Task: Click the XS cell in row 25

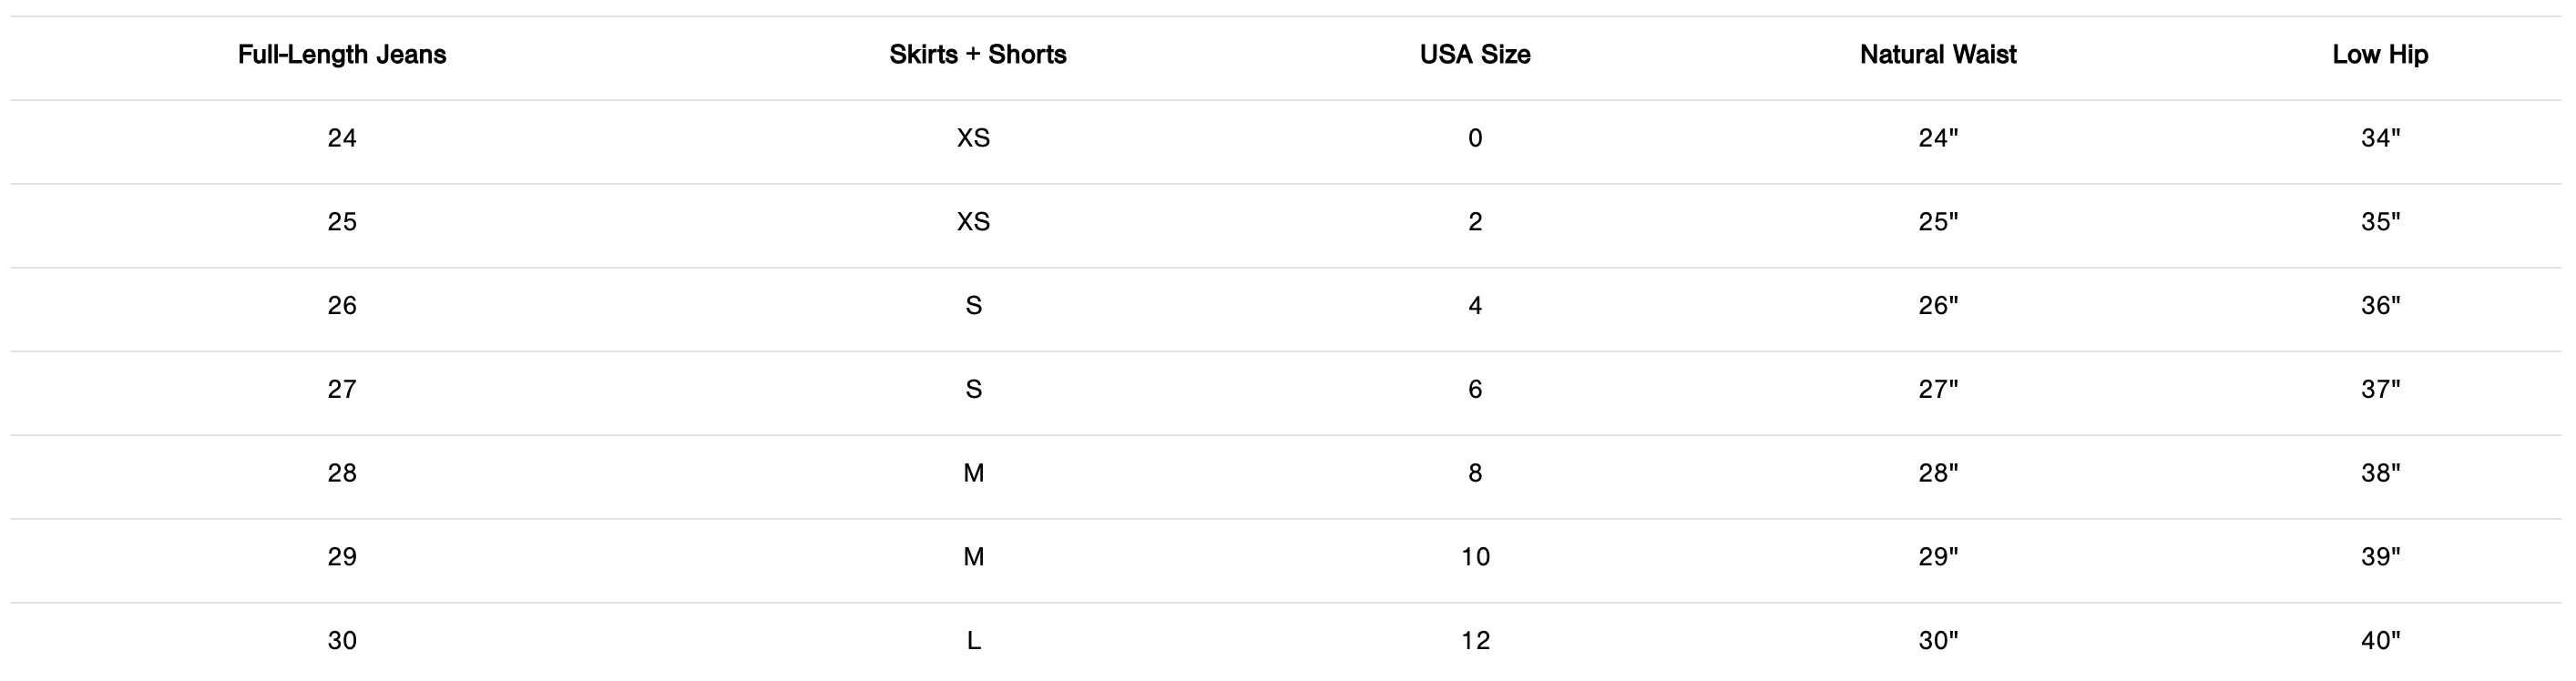Action: pyautogui.click(x=973, y=222)
